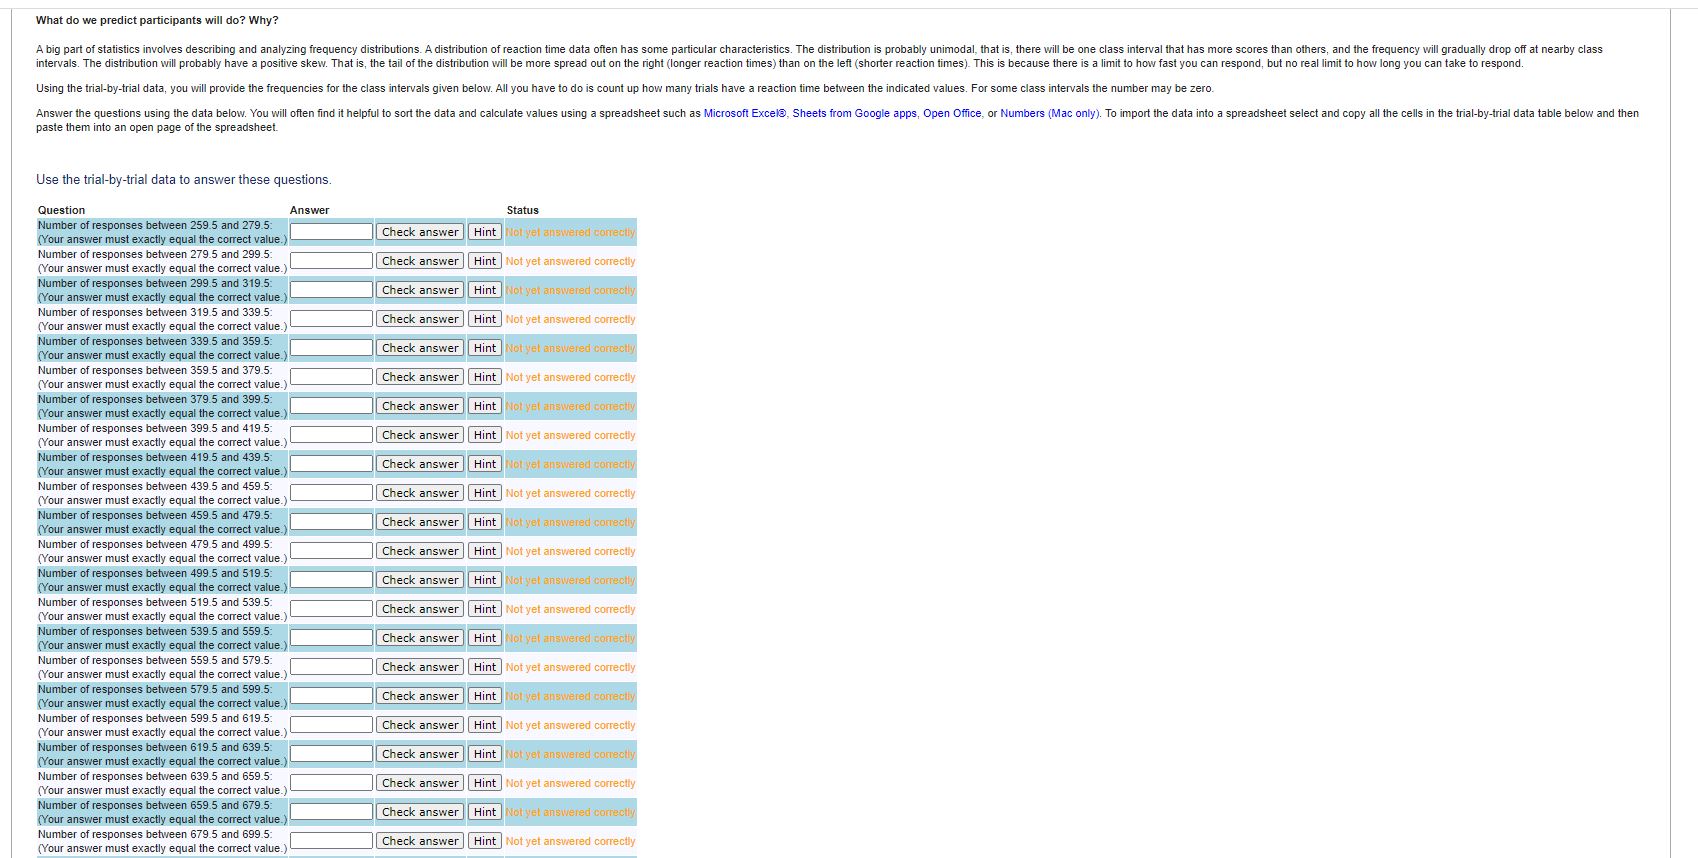The height and width of the screenshot is (858, 1698).
Task: Check answer for 679.5 and 699.5 row
Action: (420, 841)
